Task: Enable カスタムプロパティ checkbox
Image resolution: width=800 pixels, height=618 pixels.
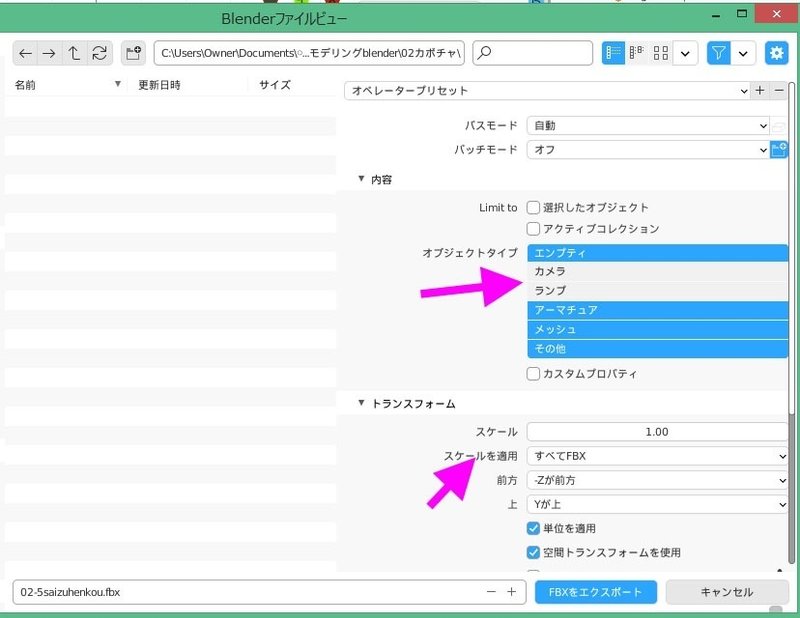Action: 533,374
